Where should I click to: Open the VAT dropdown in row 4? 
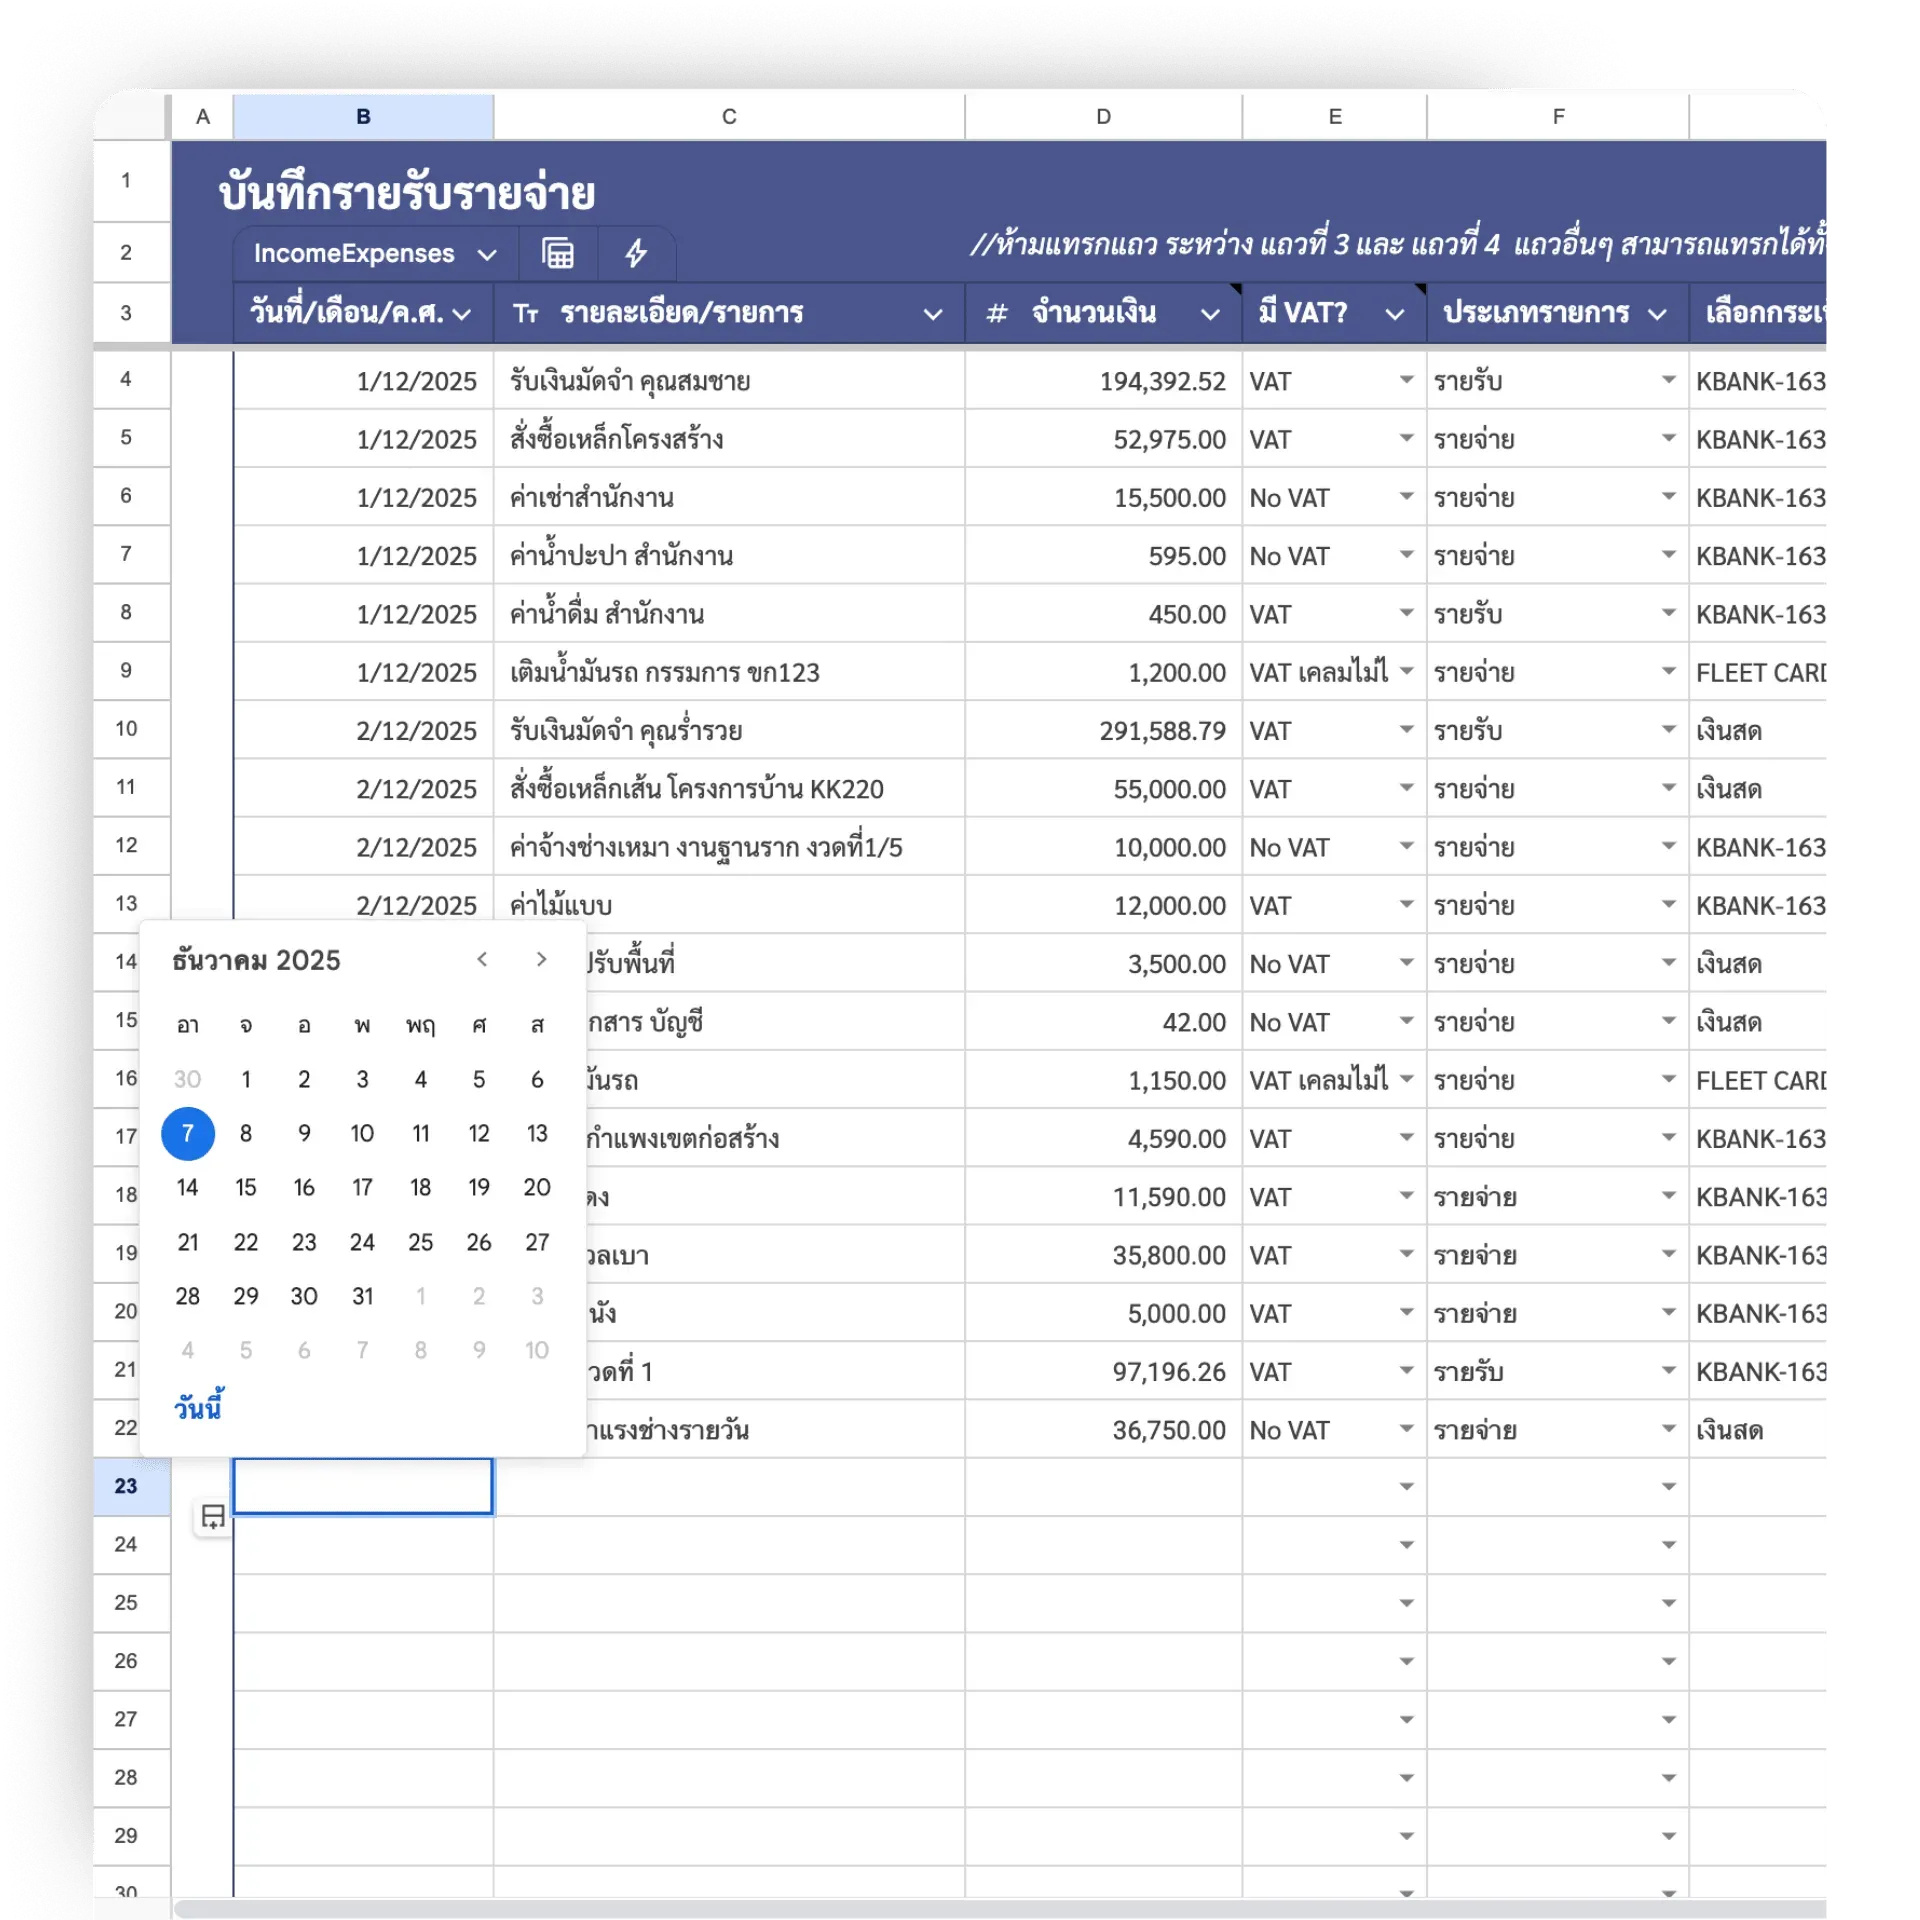click(x=1406, y=380)
